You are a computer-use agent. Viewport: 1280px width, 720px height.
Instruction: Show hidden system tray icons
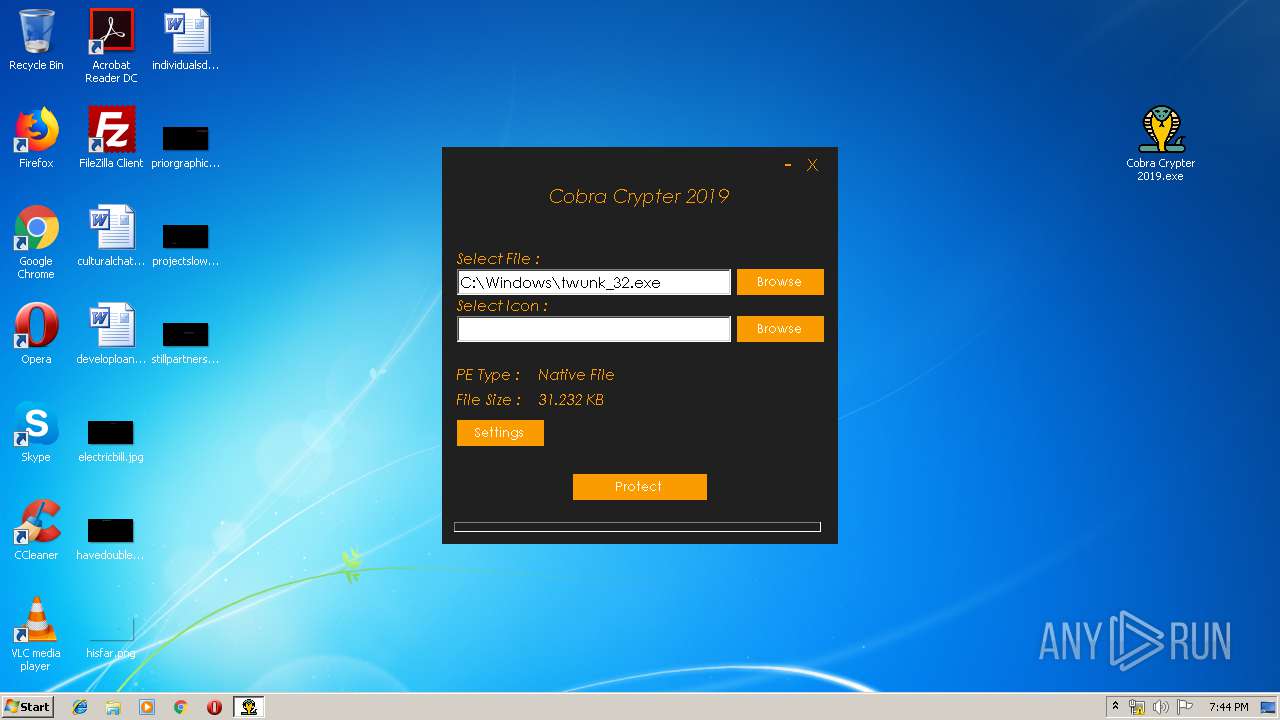[1115, 707]
